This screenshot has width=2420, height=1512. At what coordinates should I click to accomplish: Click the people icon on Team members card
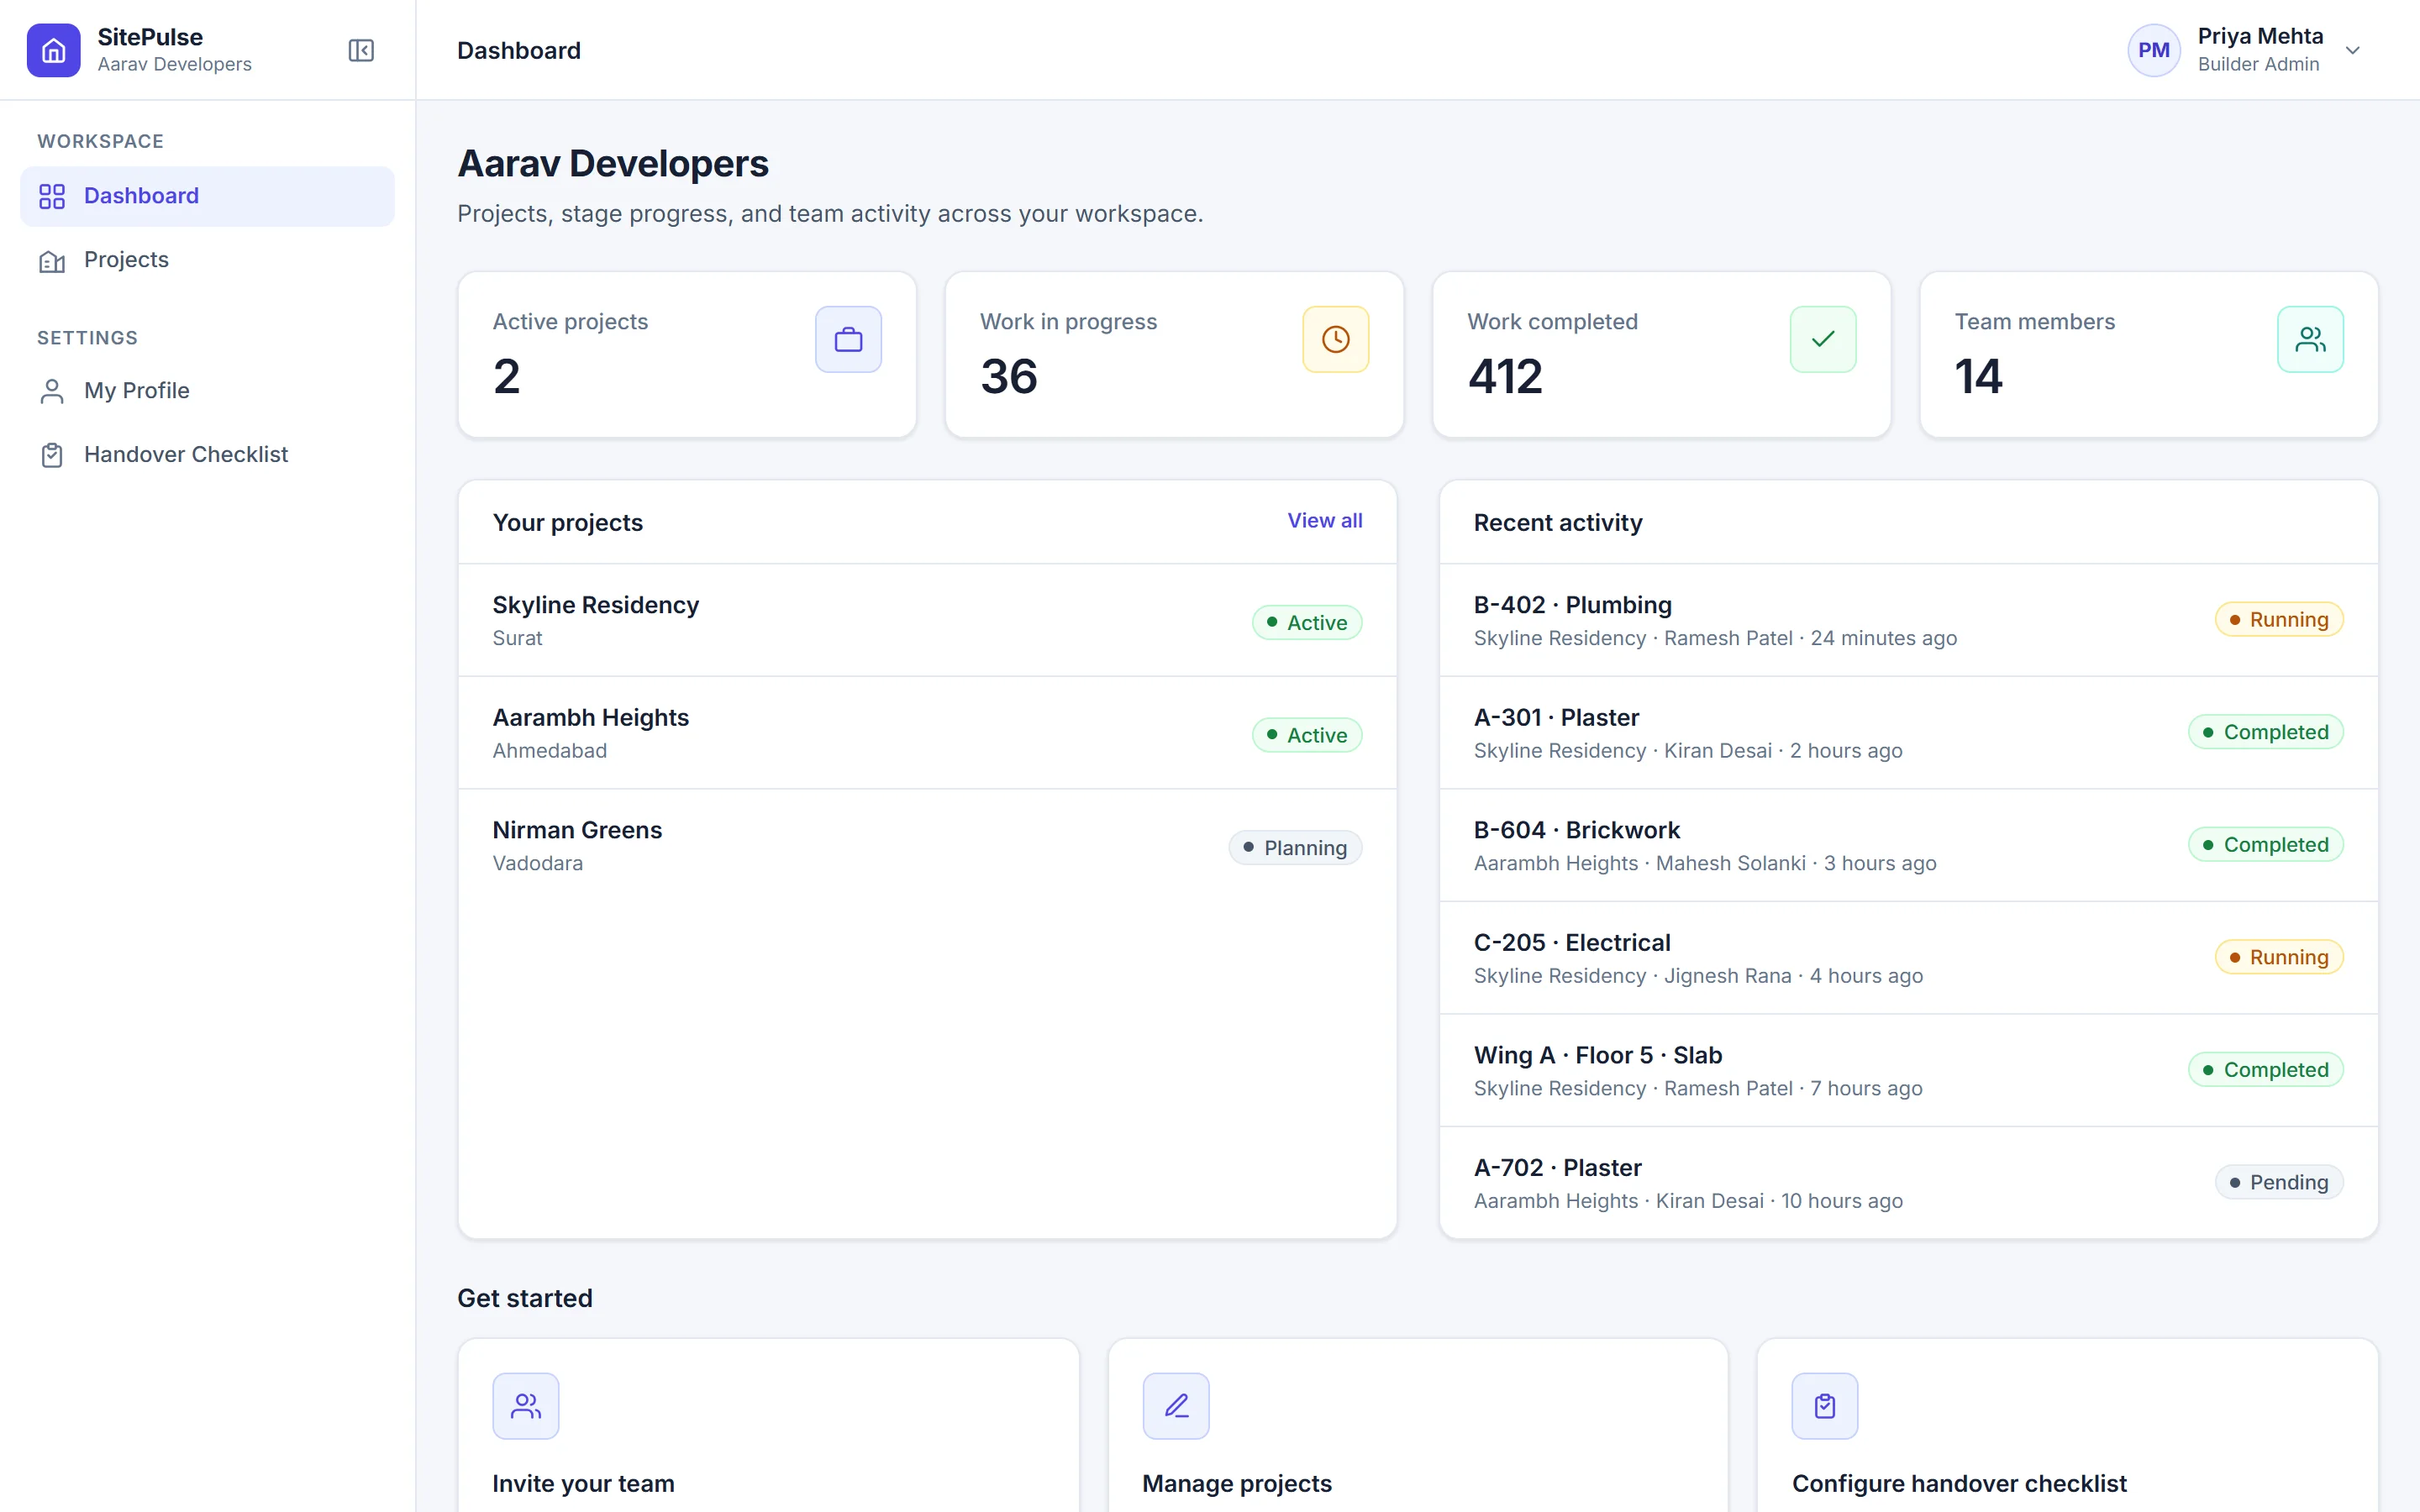click(x=2310, y=339)
